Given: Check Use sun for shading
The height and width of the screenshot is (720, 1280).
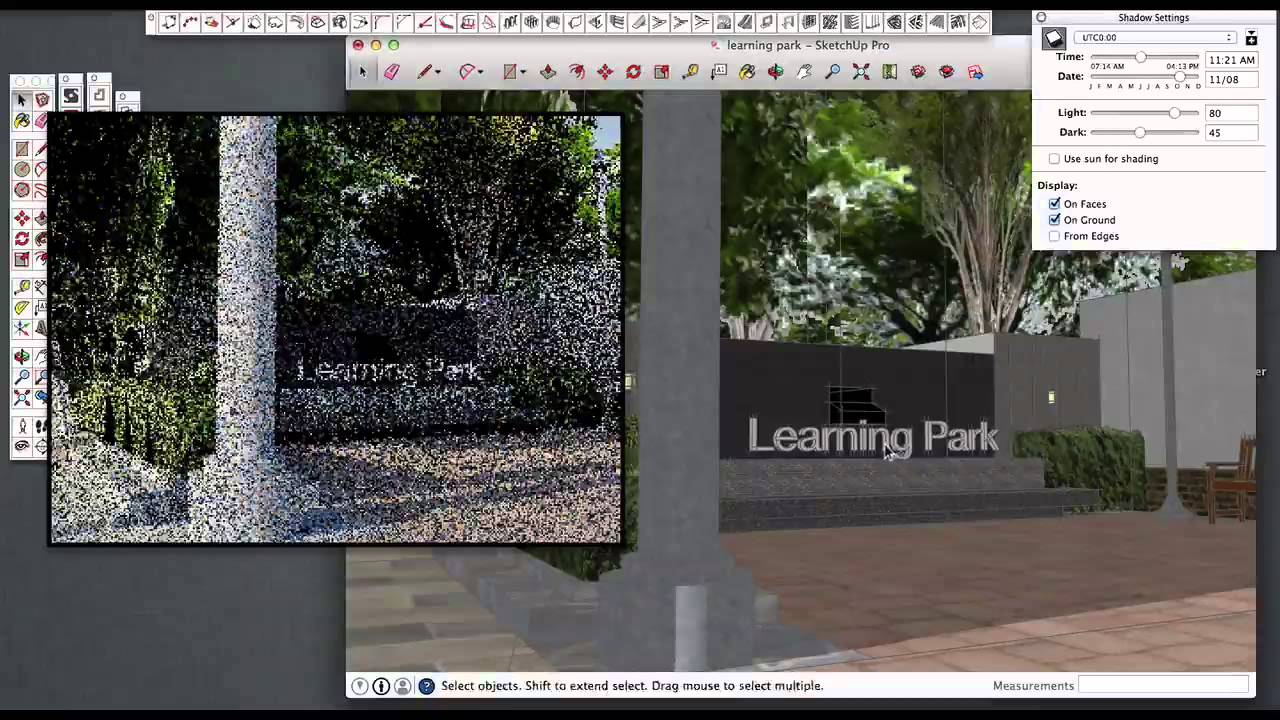Looking at the screenshot, I should point(1054,158).
